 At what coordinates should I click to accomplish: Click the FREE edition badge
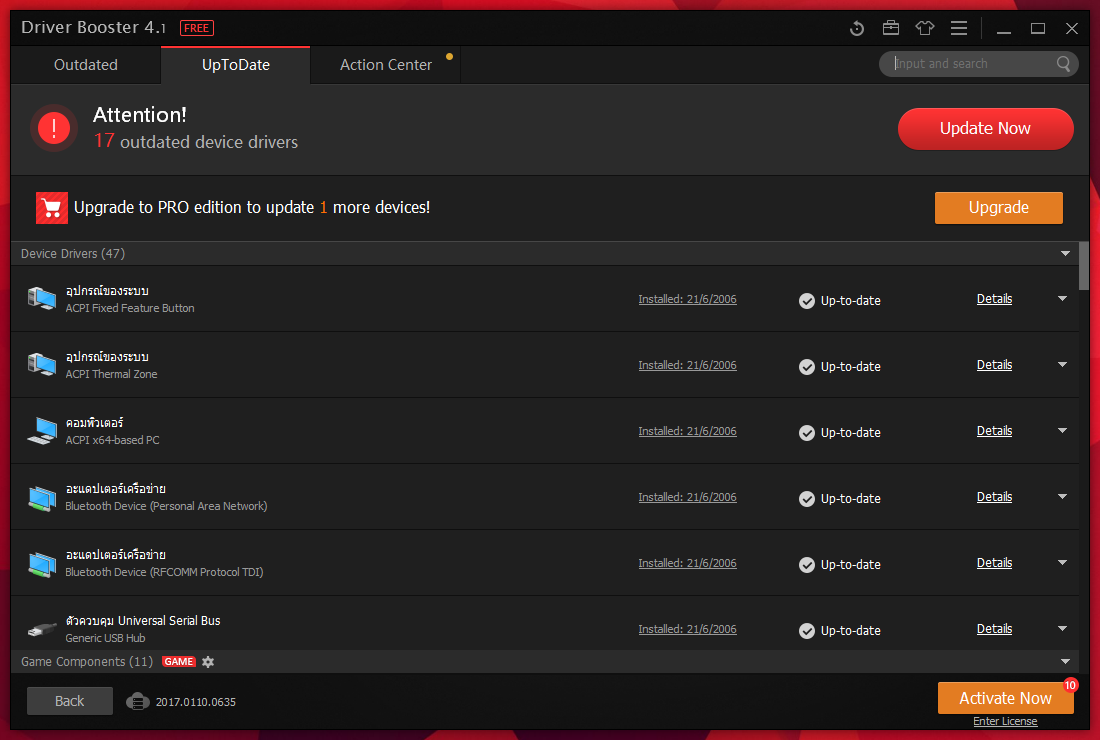coord(196,28)
